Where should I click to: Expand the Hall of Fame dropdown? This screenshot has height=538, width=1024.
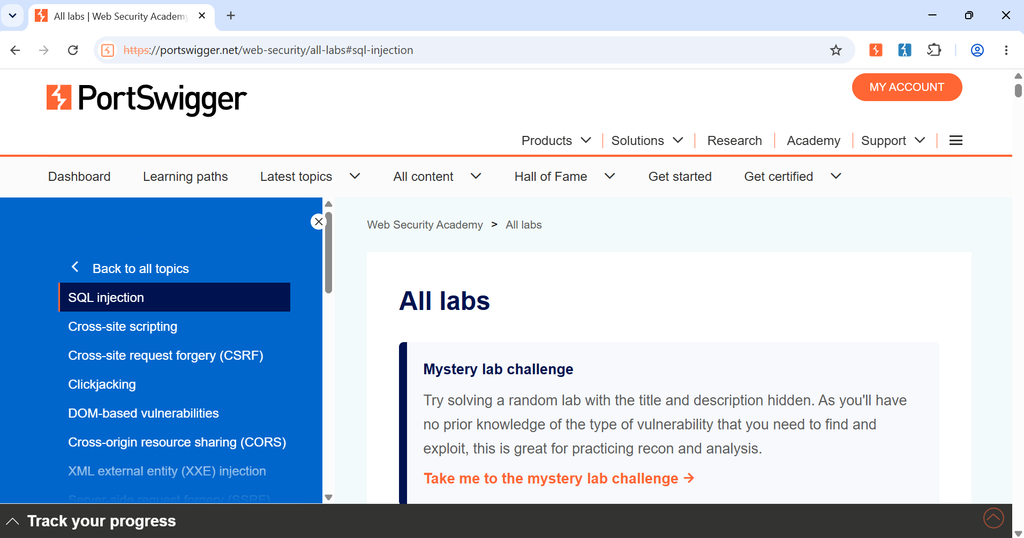[609, 176]
